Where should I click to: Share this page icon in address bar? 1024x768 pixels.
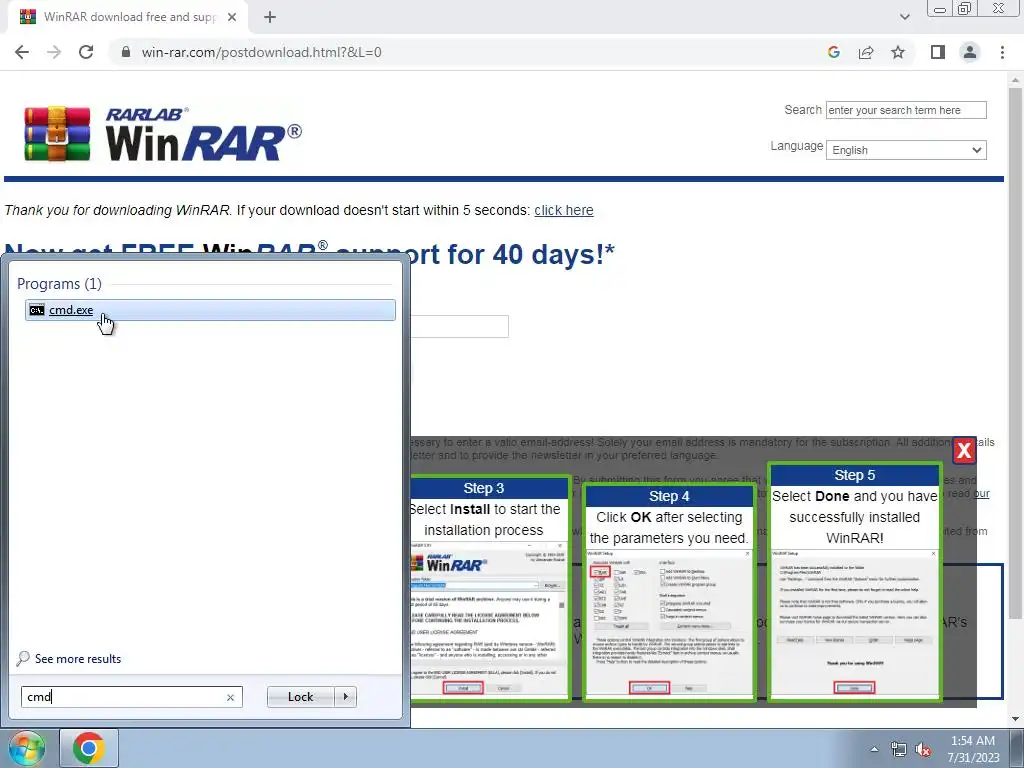[866, 52]
